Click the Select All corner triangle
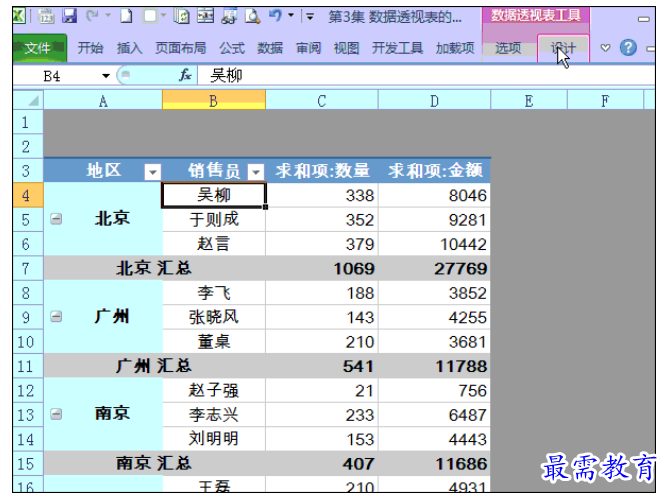This screenshot has height=499, width=665. point(28,100)
